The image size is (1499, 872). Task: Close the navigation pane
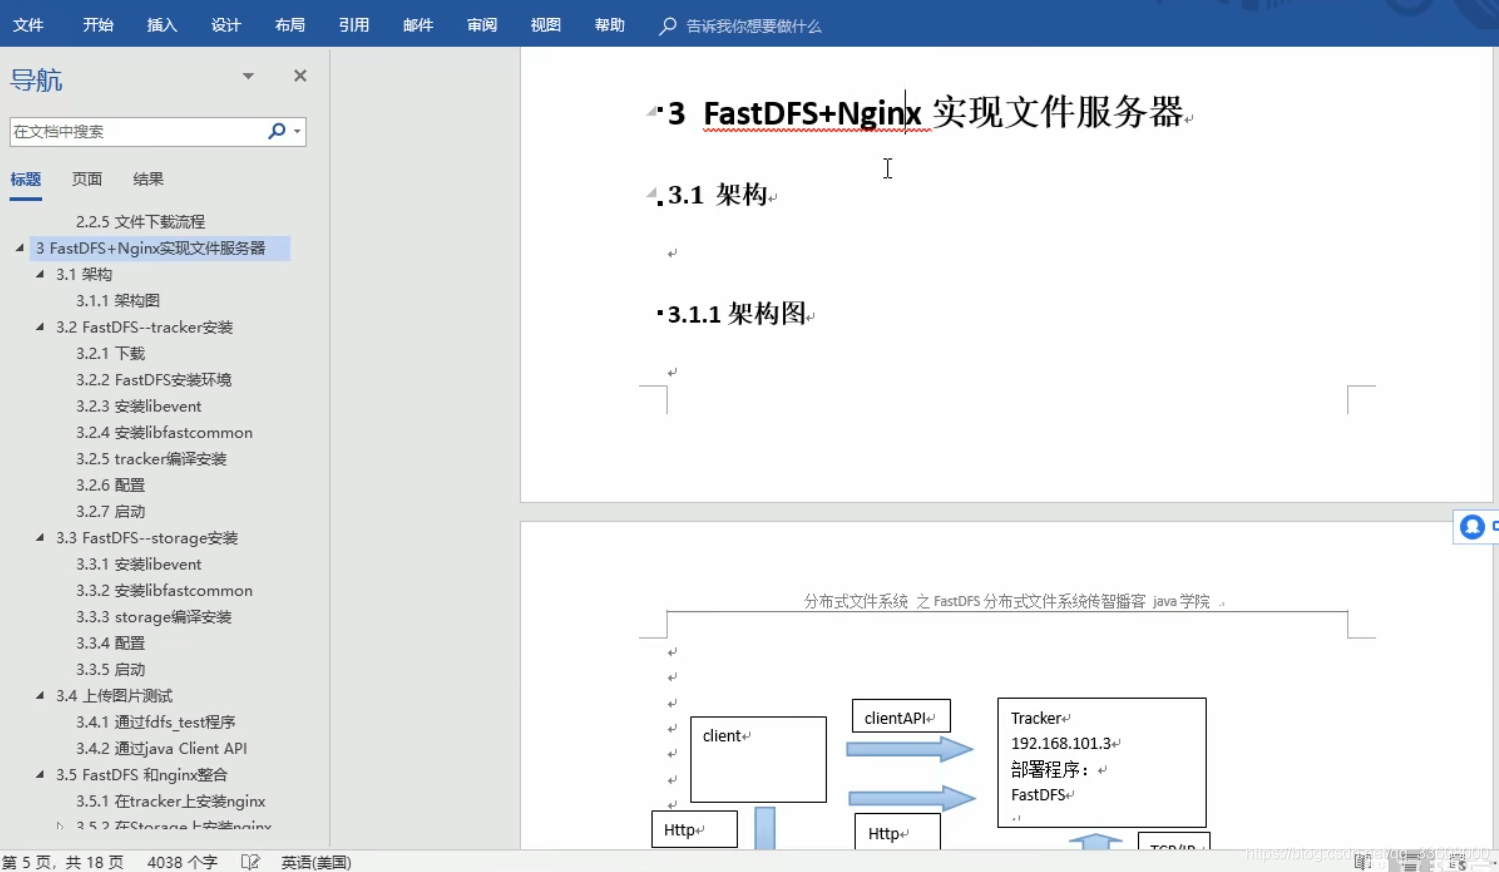(x=300, y=76)
